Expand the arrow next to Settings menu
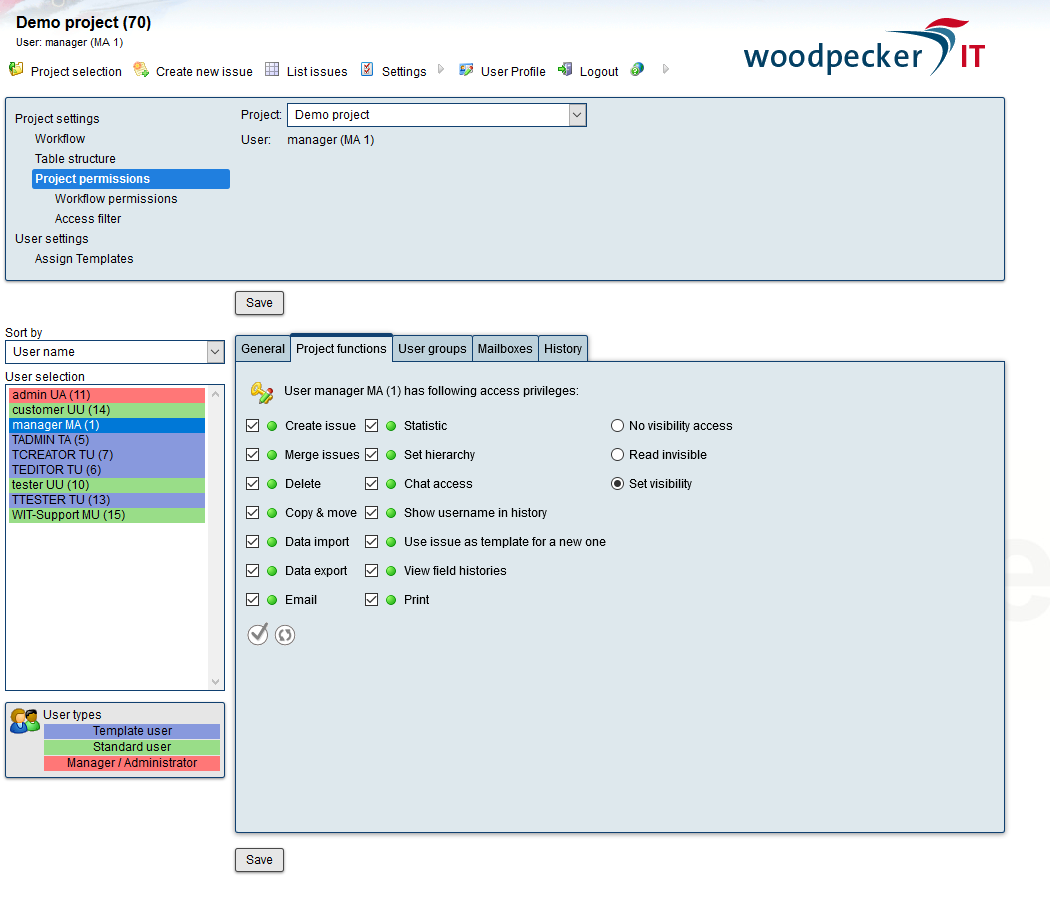Viewport: 1050px width, 899px height. coord(439,71)
